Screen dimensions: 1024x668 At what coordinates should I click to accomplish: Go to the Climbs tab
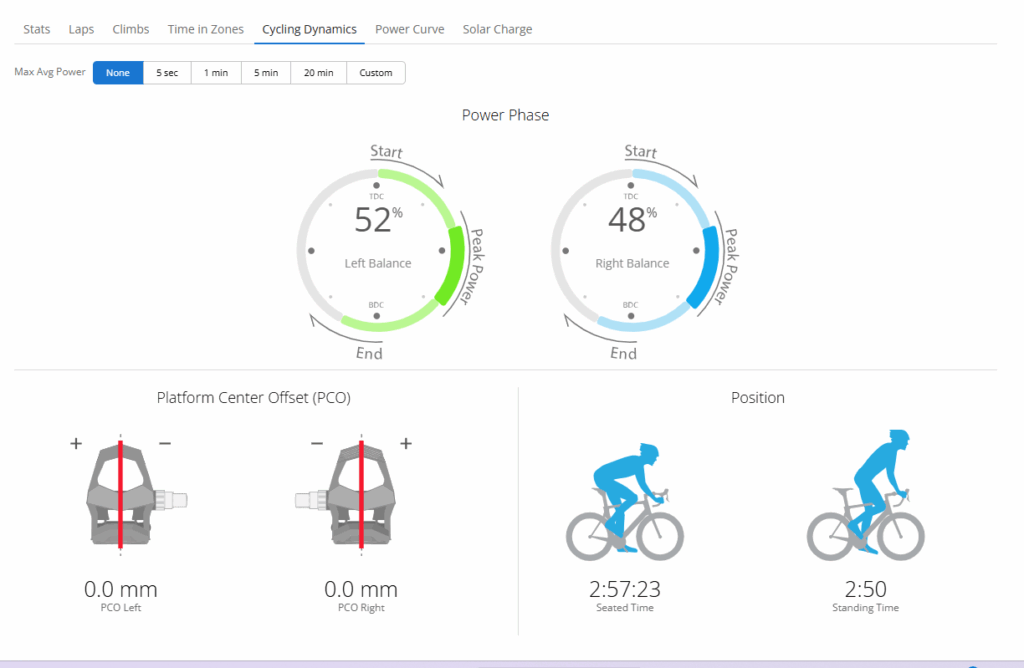131,29
